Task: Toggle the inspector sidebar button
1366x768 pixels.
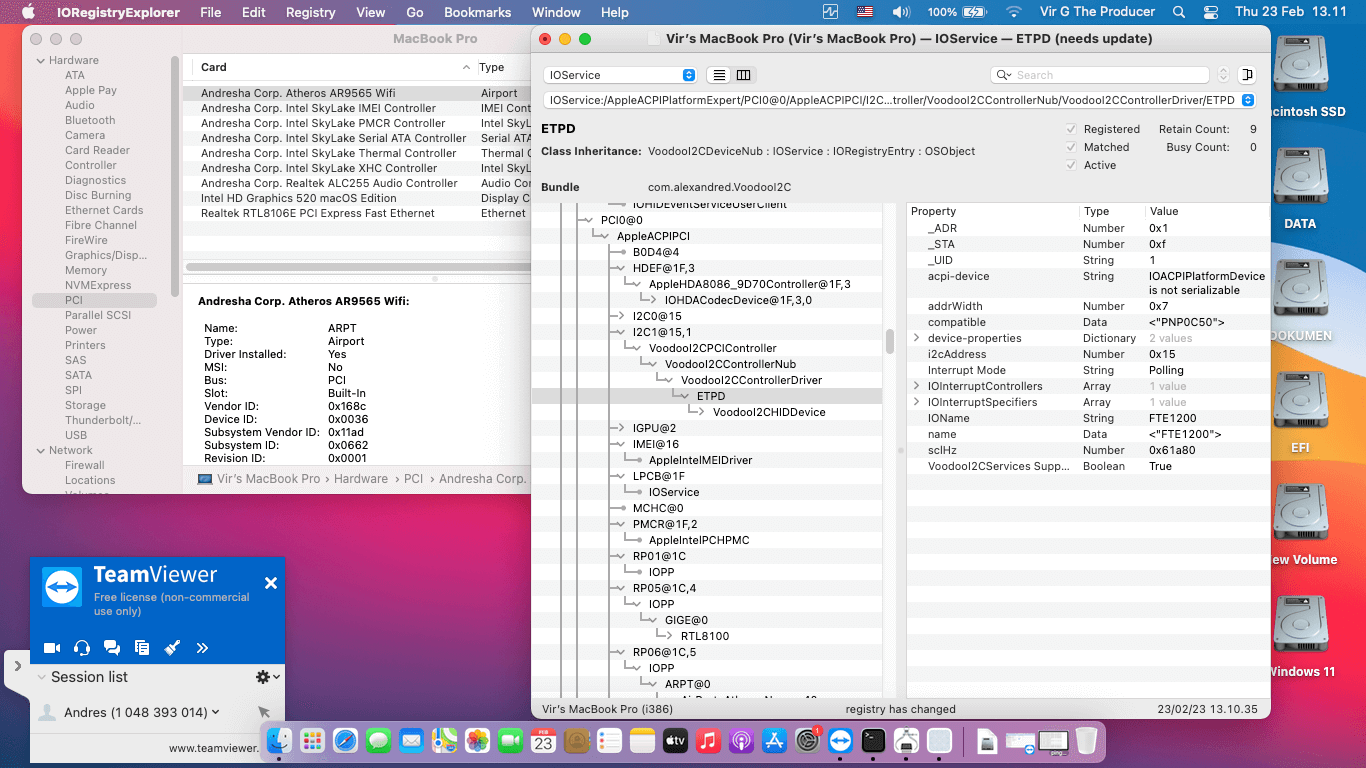Action: (1246, 75)
